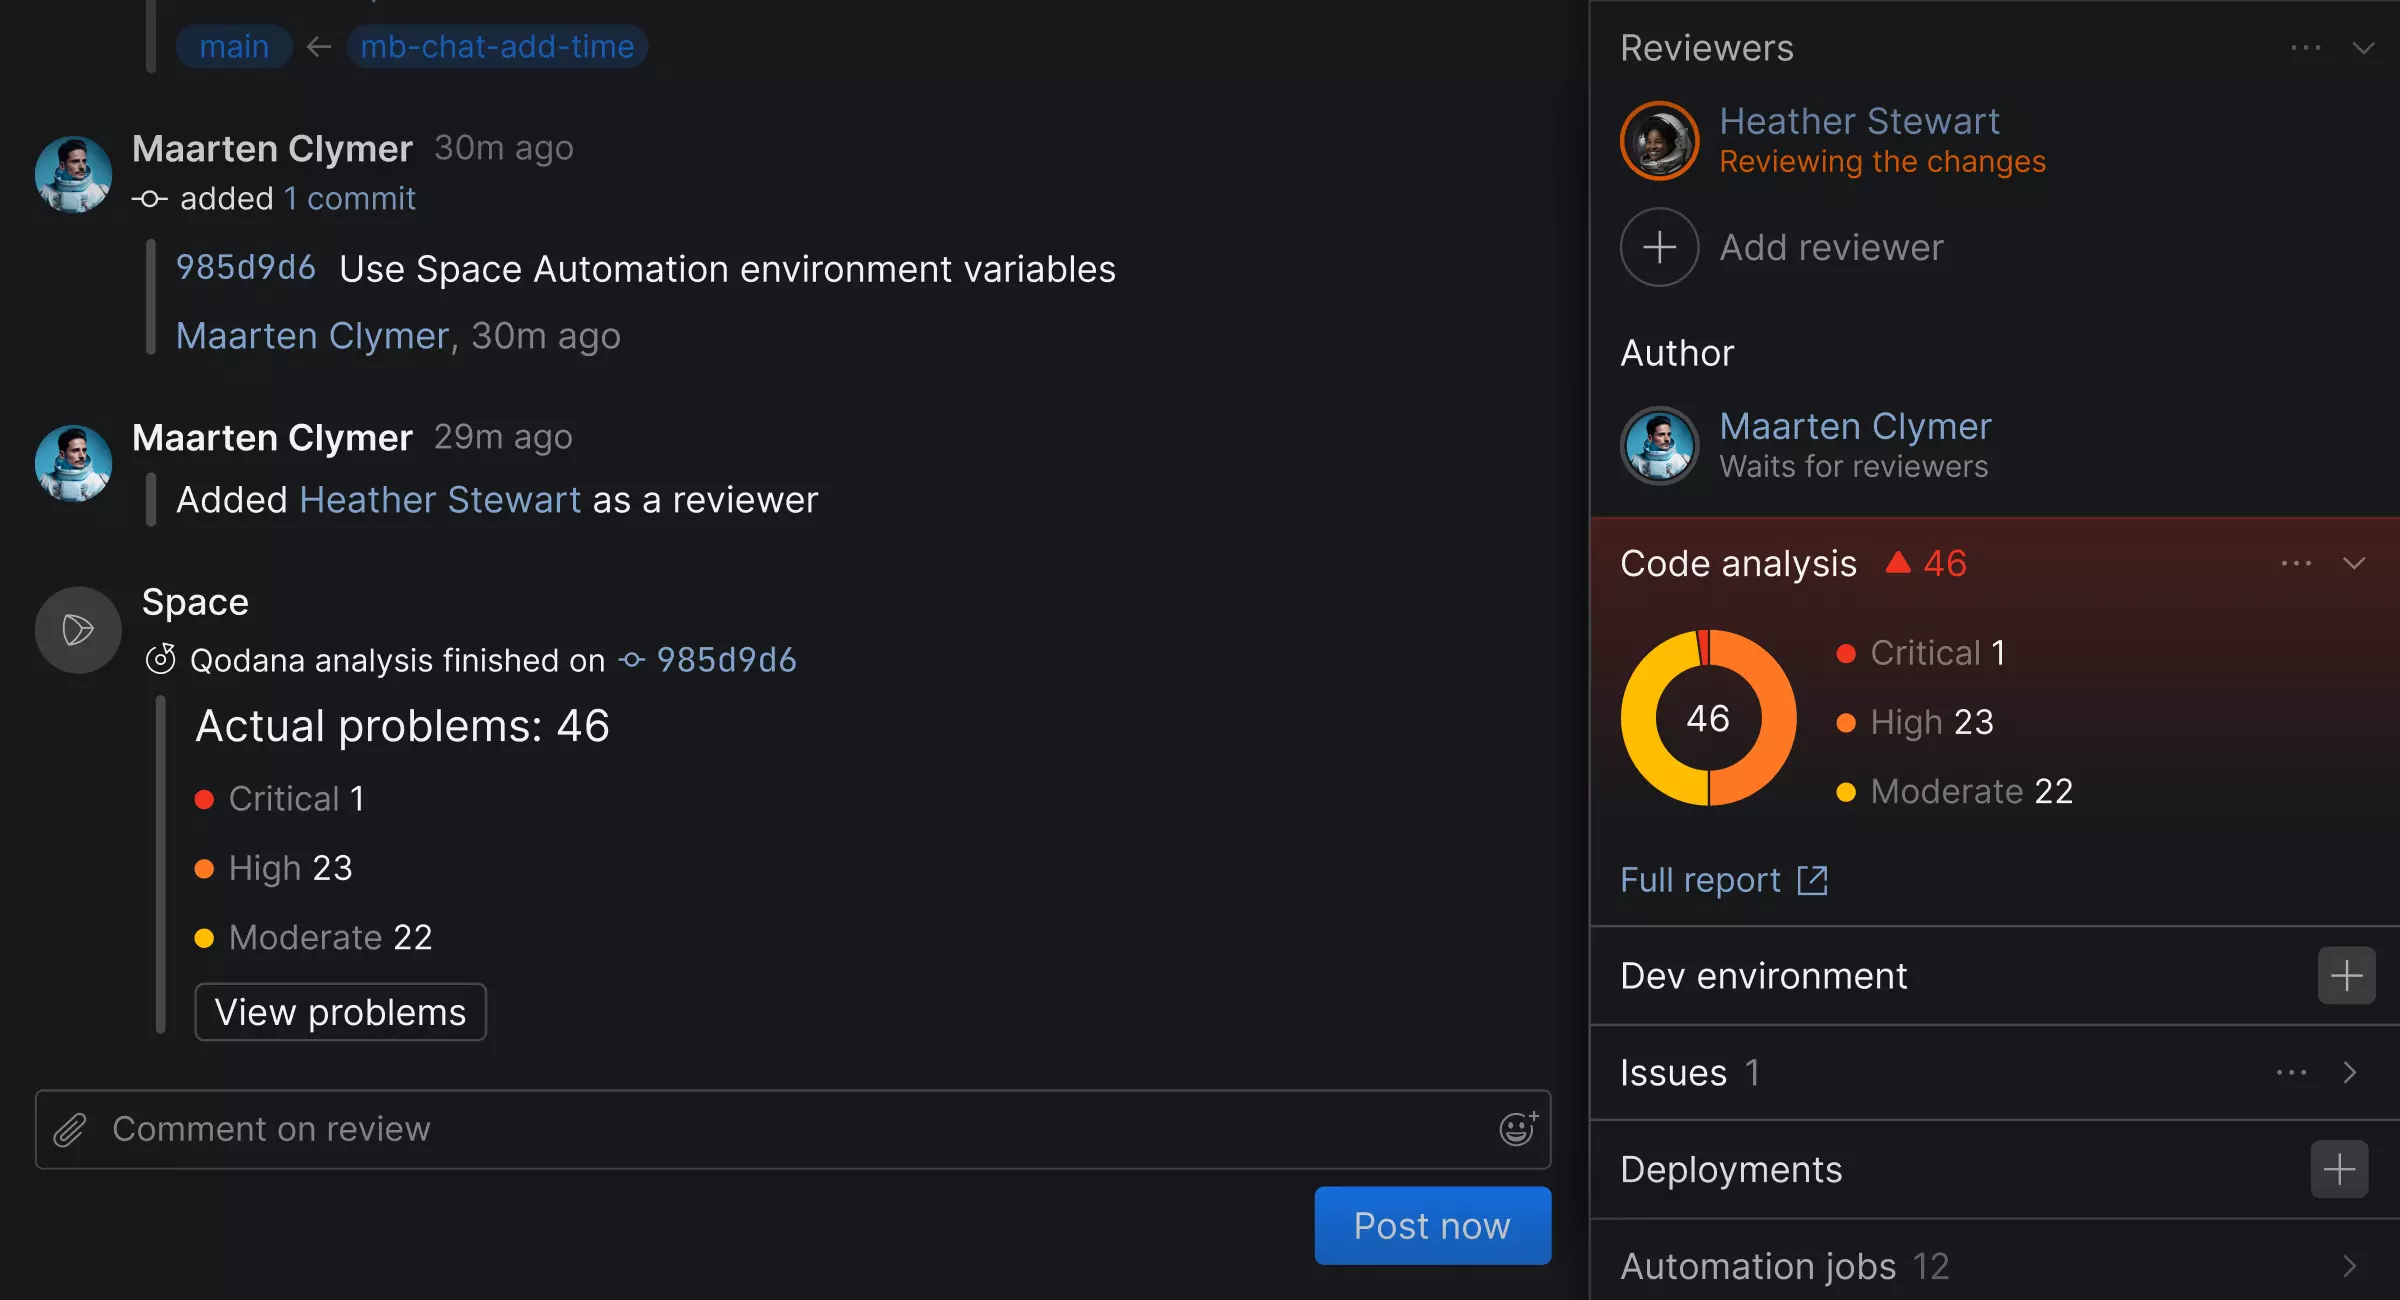Click the Issues 1 section item
Viewport: 2400px width, 1300px height.
click(1992, 1073)
